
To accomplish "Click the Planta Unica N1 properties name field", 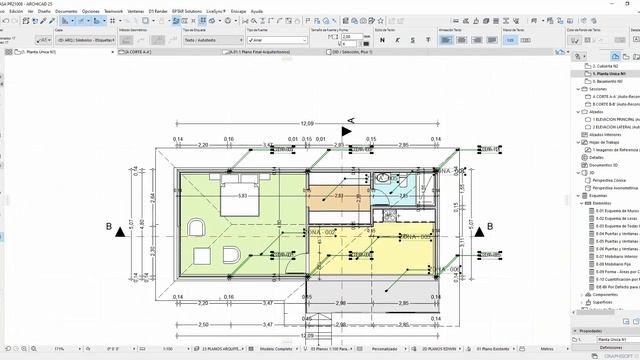I will coord(618,340).
